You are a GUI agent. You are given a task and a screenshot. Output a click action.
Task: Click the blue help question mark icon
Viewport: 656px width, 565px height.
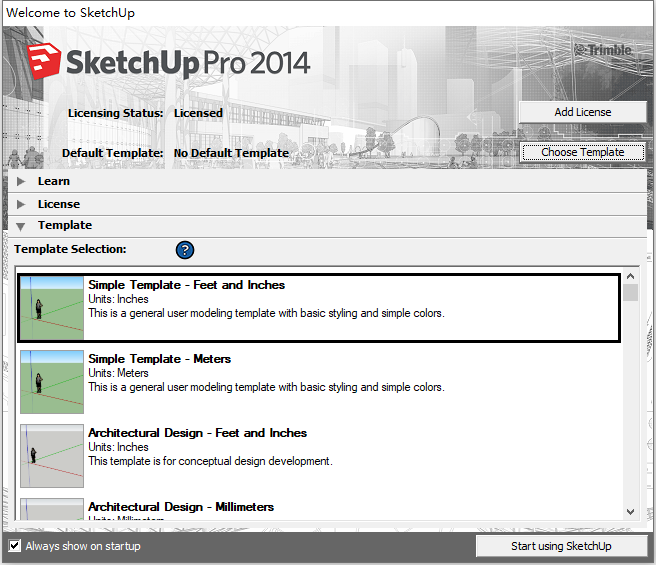pyautogui.click(x=184, y=250)
